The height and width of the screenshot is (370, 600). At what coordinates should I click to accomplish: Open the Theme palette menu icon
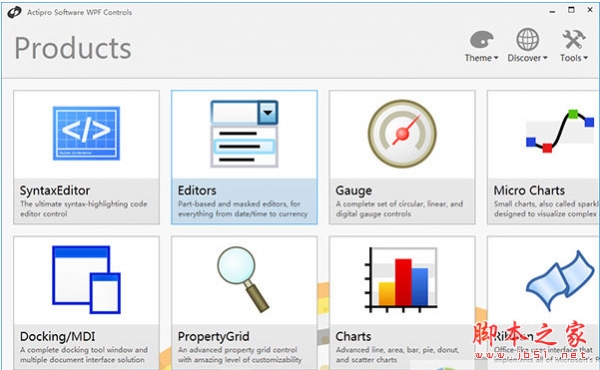[481, 39]
